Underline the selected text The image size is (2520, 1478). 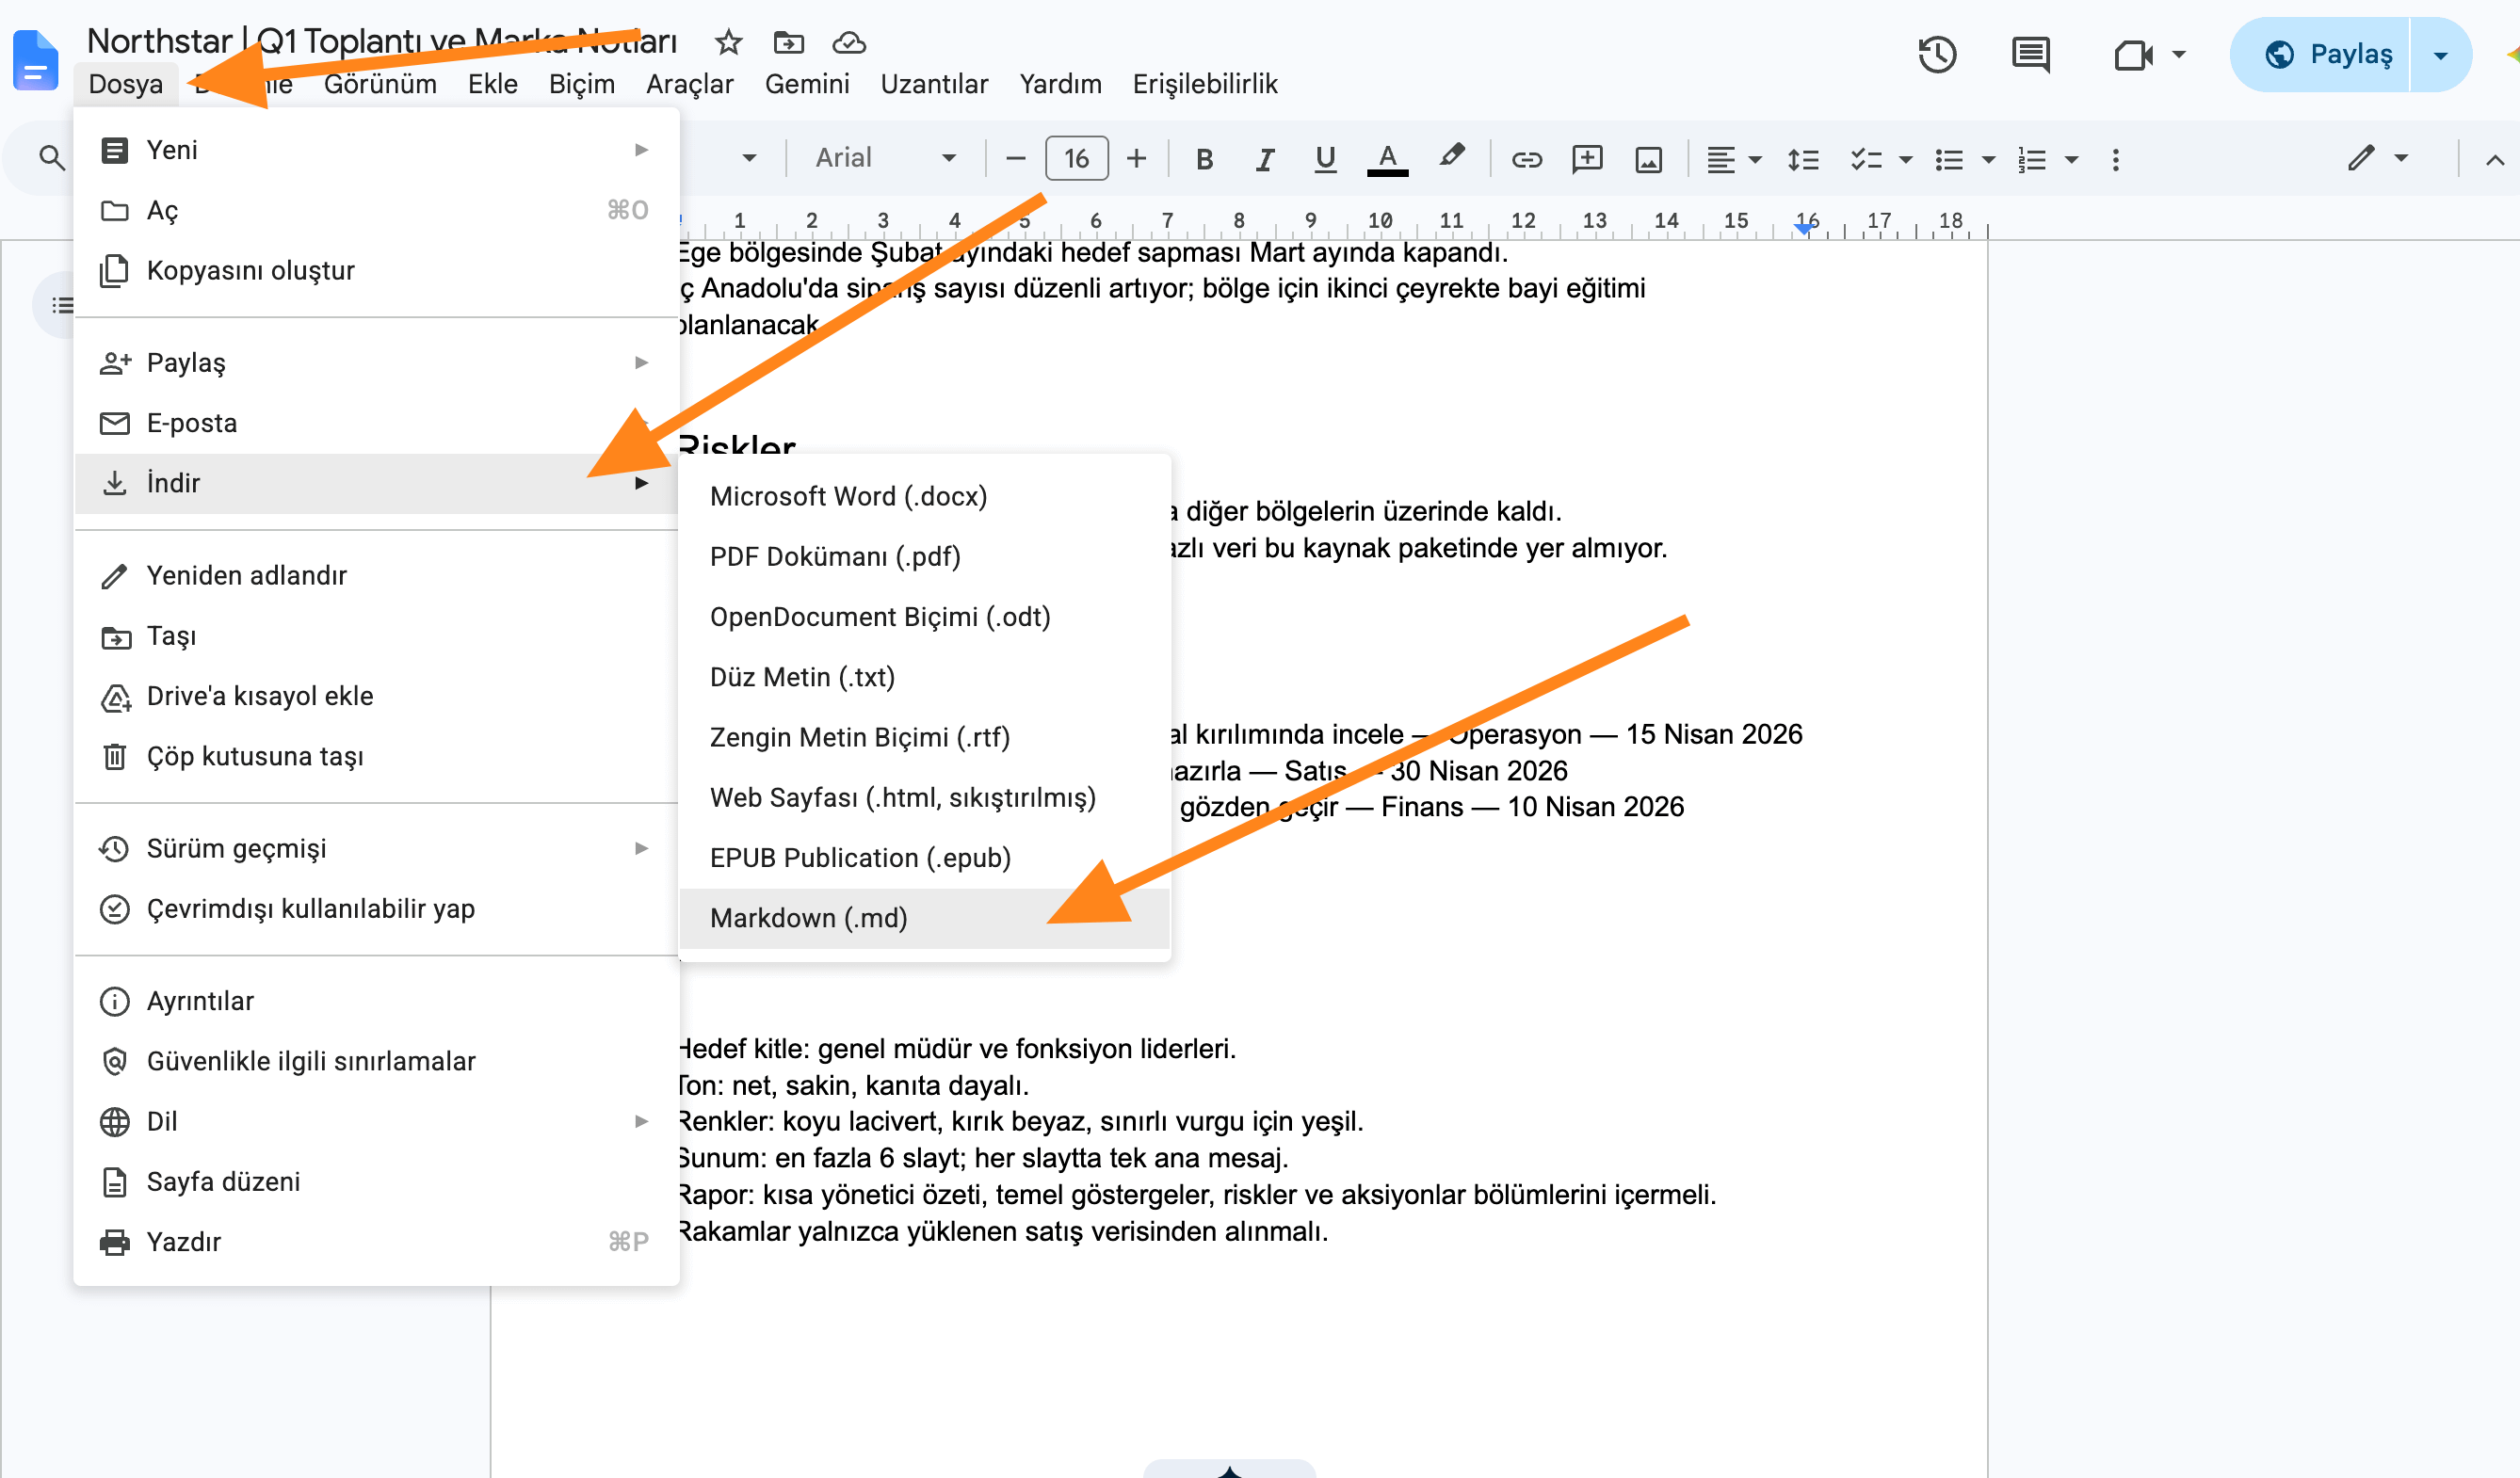pos(1325,159)
